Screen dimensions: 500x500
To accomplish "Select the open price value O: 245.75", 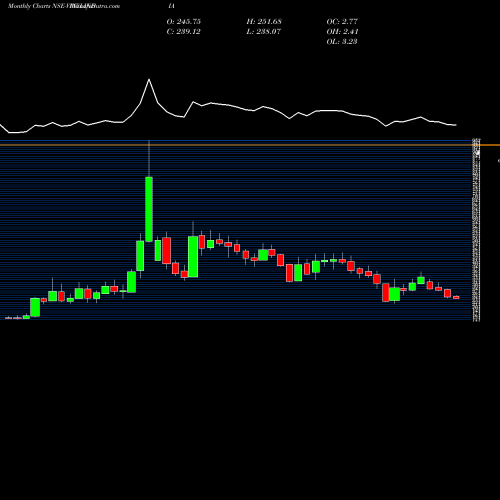I will pos(184,22).
